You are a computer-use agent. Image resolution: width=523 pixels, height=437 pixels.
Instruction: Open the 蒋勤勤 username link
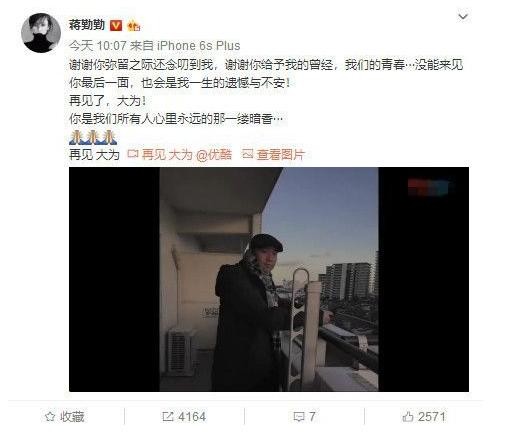(x=87, y=25)
